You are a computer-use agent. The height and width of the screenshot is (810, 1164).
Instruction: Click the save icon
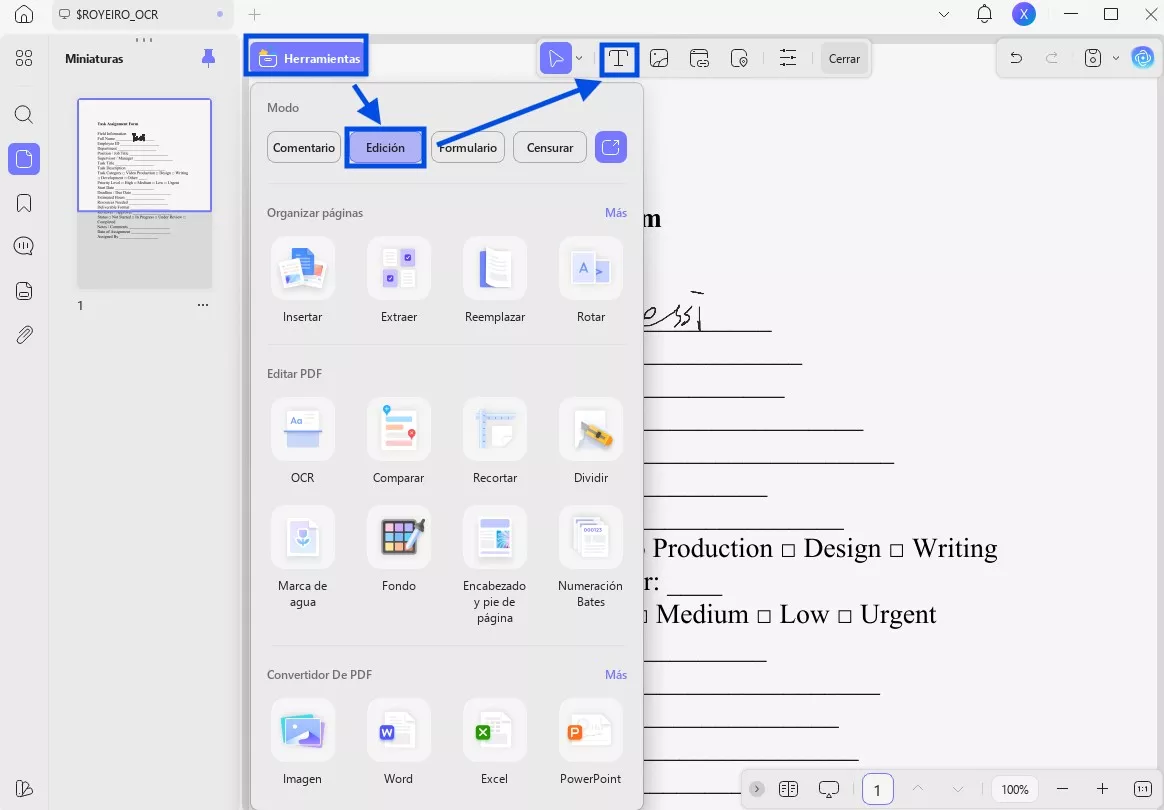[x=1093, y=58]
